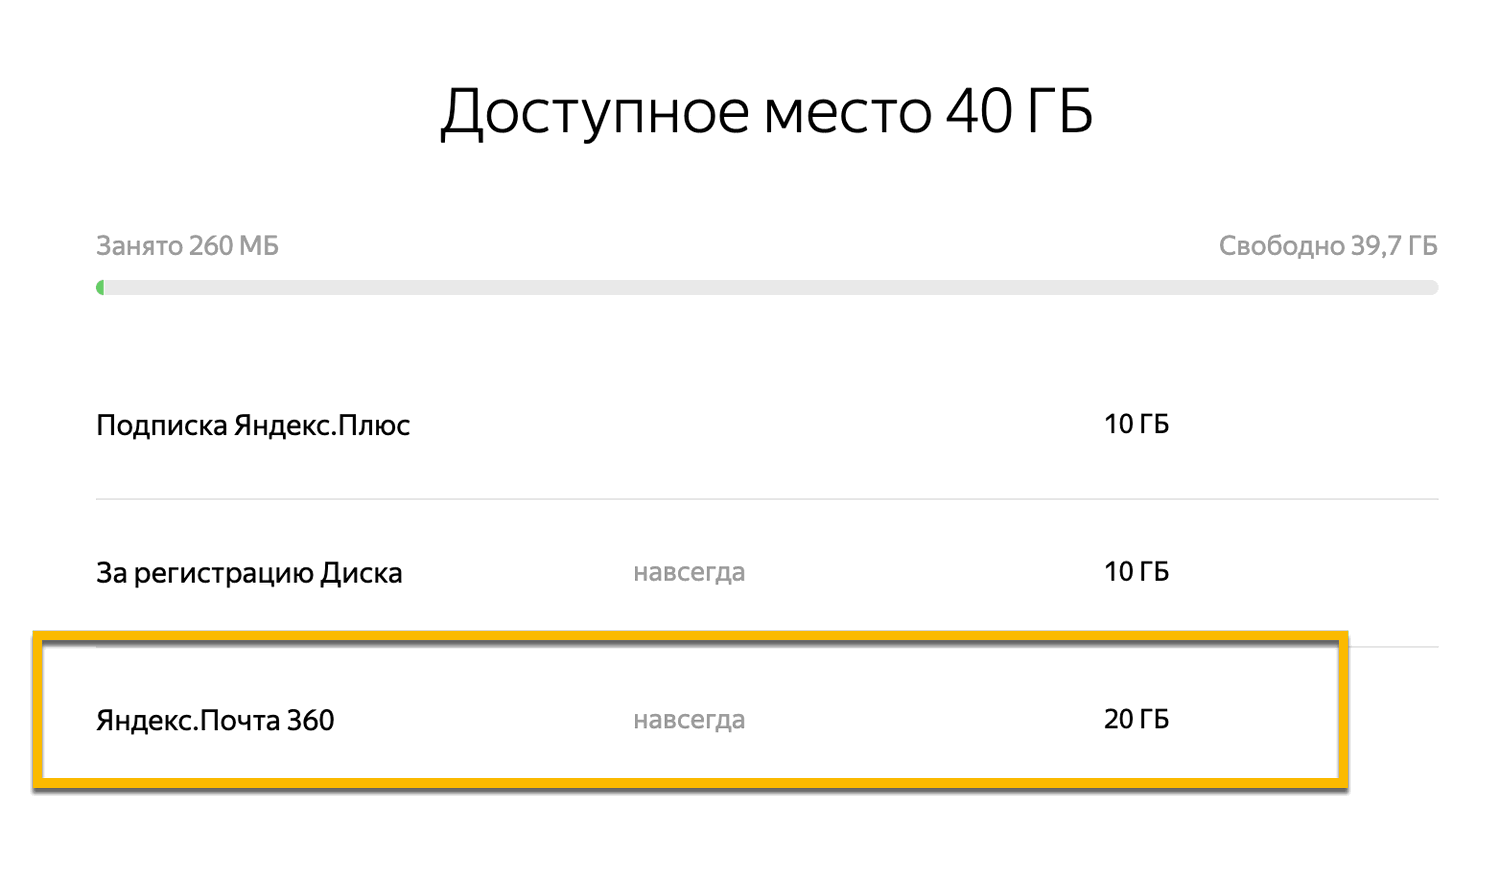Click the Доступное место 40 ГБ title

click(766, 112)
